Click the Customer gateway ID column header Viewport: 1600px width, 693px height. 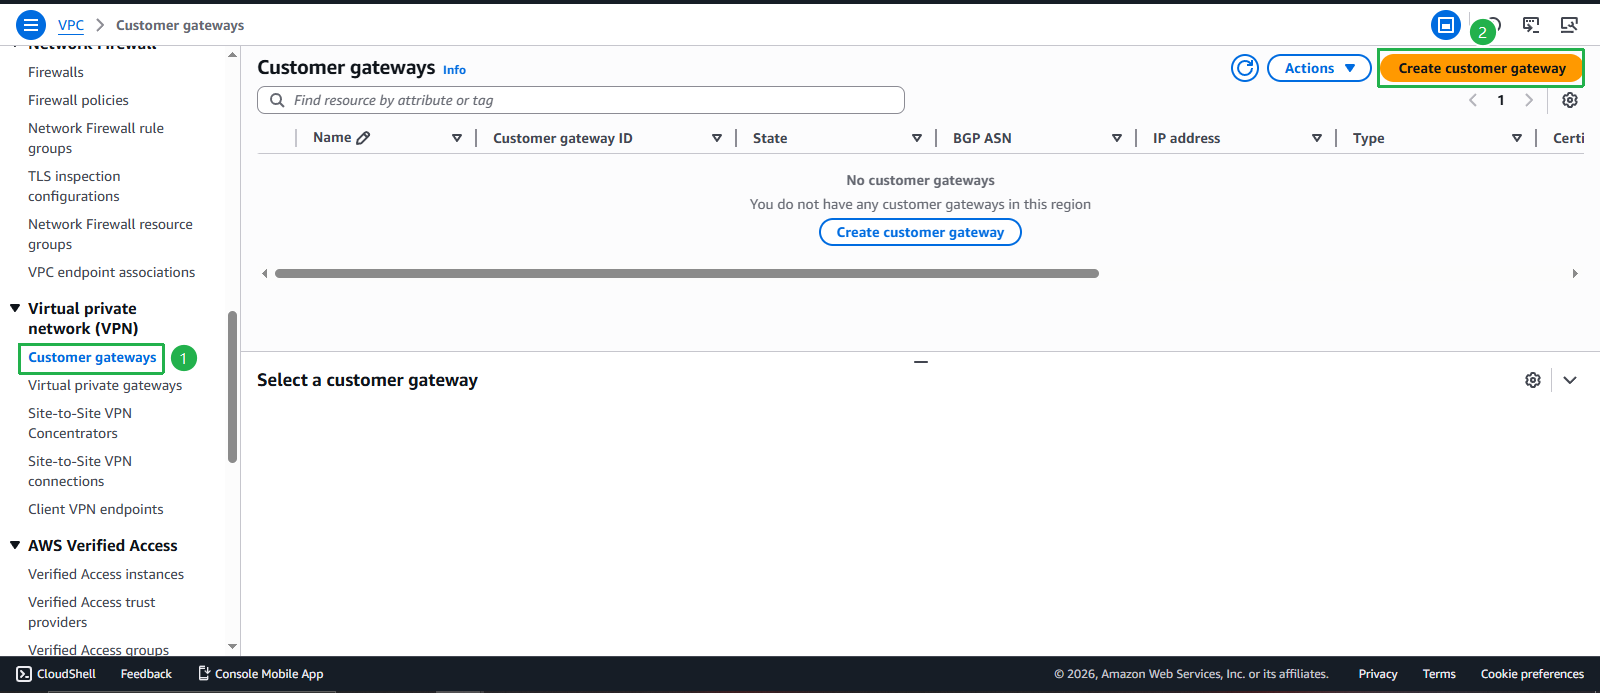pos(562,138)
